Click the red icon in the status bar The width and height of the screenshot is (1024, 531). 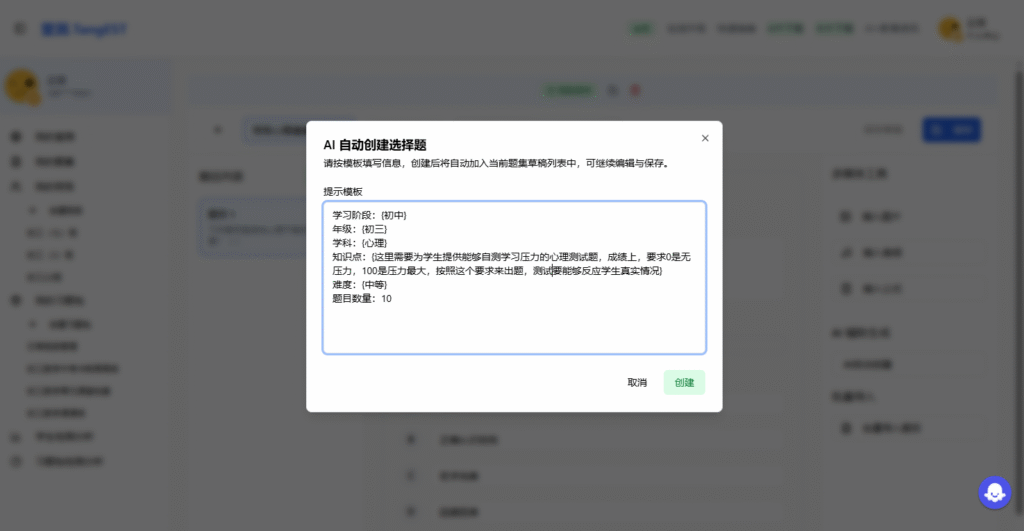point(635,90)
